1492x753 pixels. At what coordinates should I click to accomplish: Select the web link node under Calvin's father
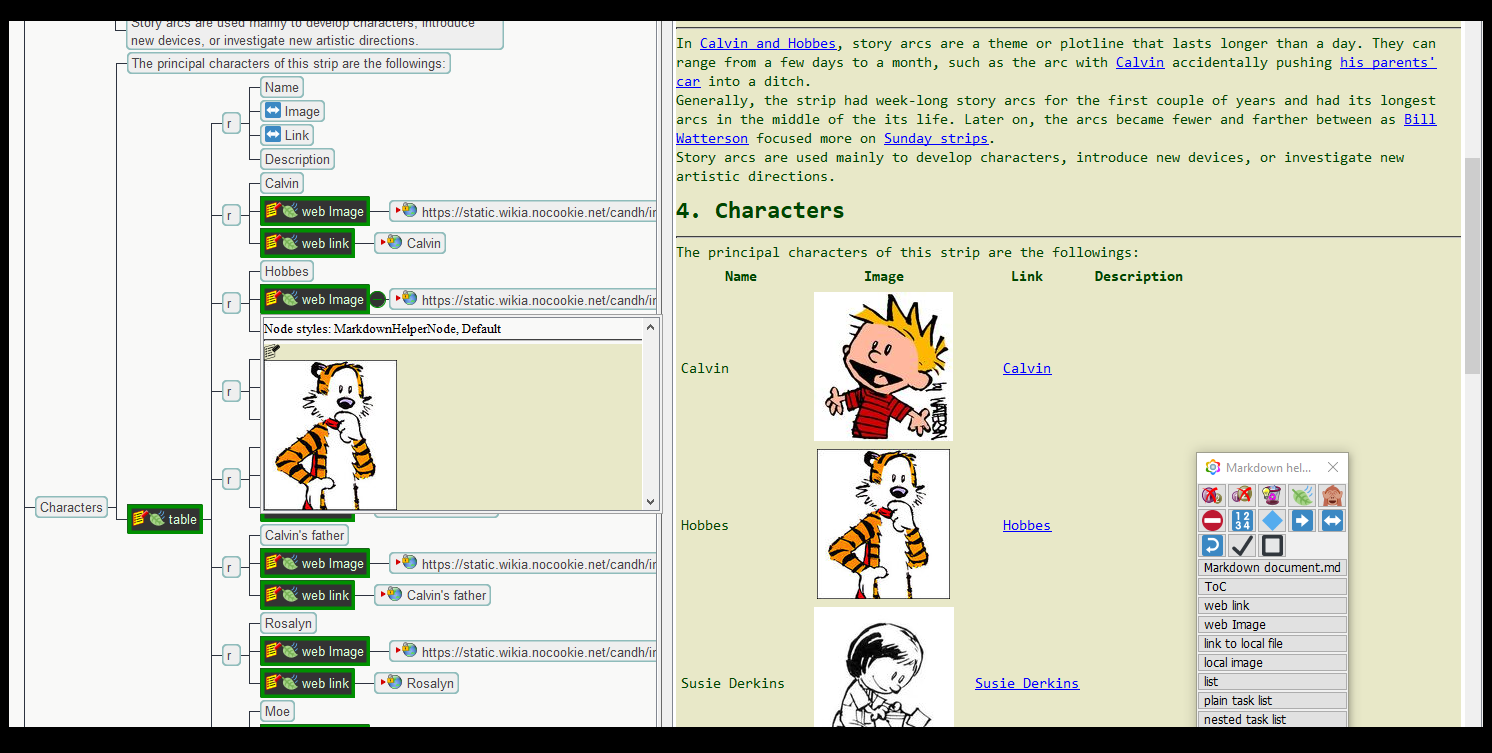308,595
